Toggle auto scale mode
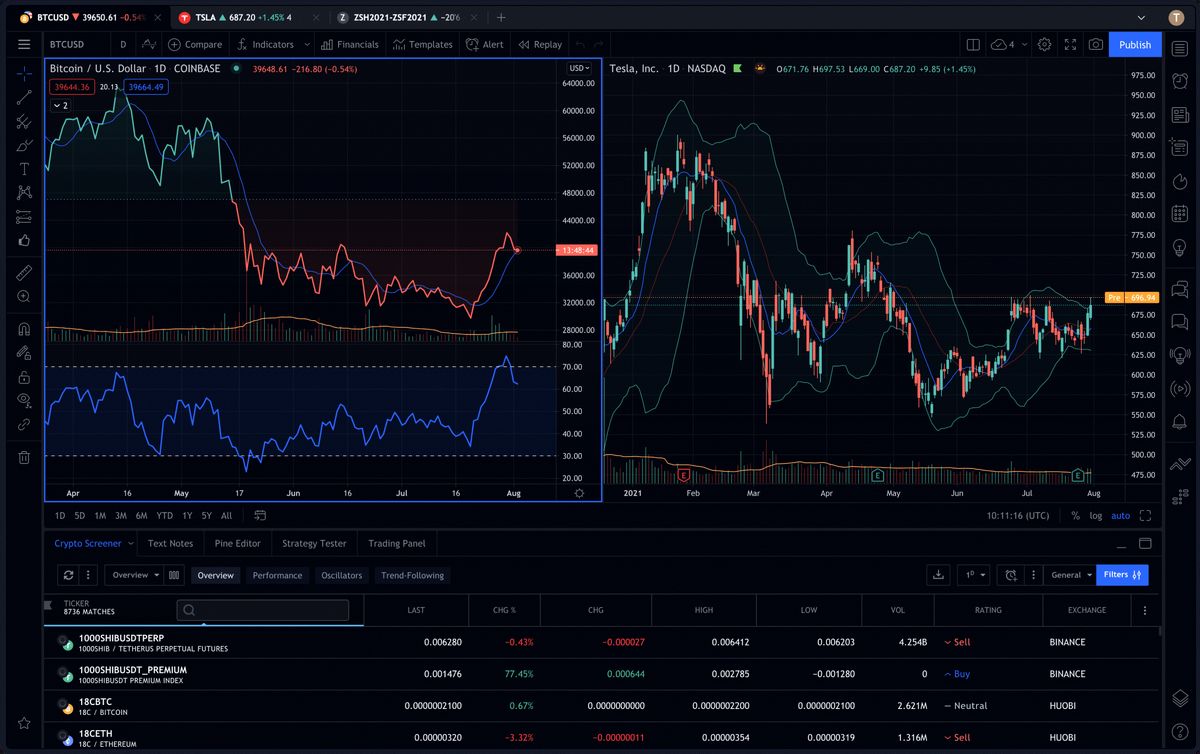 1120,516
